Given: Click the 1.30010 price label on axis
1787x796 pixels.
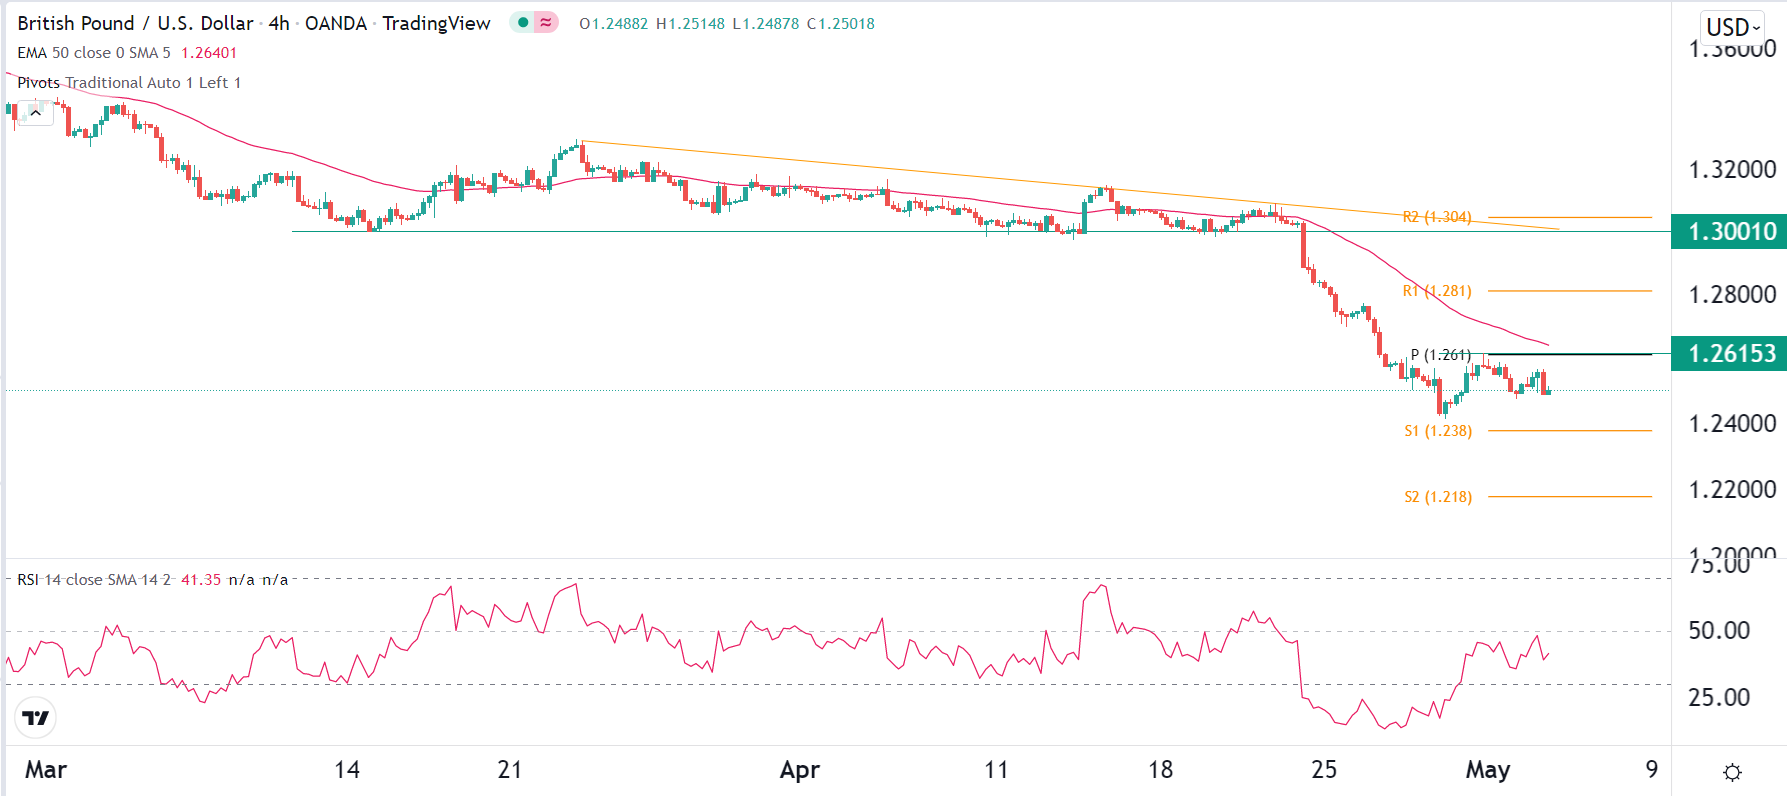Looking at the screenshot, I should pos(1731,232).
